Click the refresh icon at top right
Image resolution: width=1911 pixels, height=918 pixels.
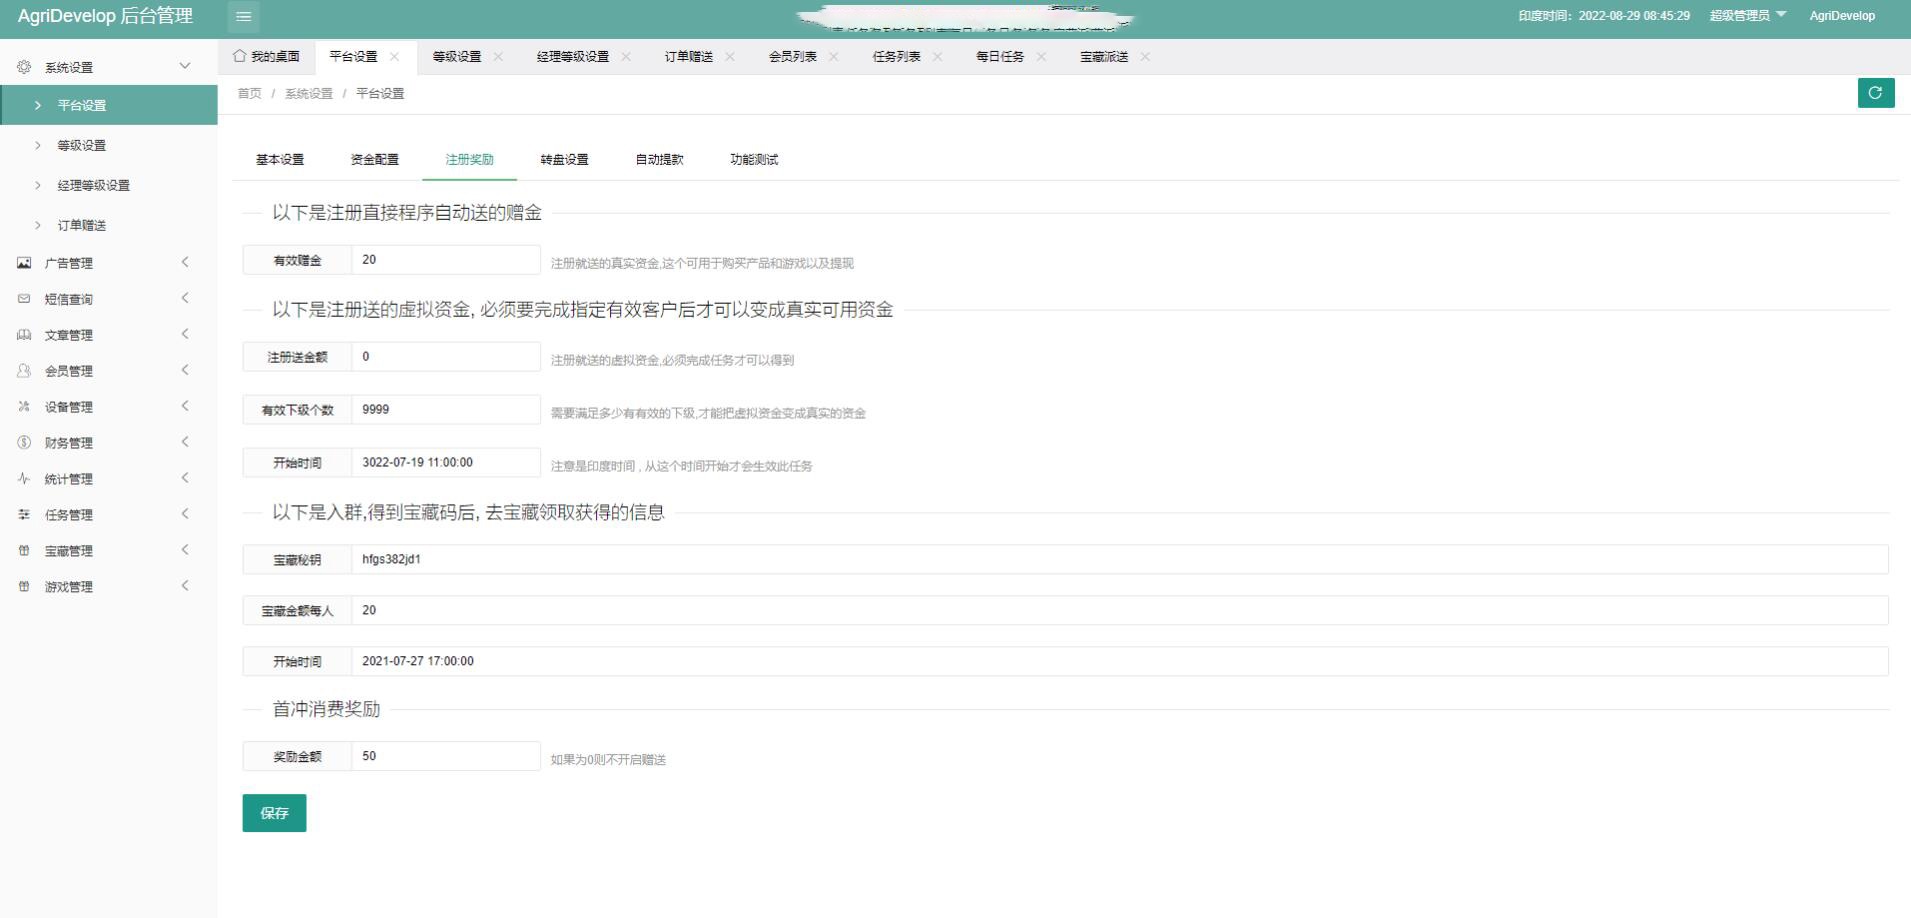(x=1878, y=92)
